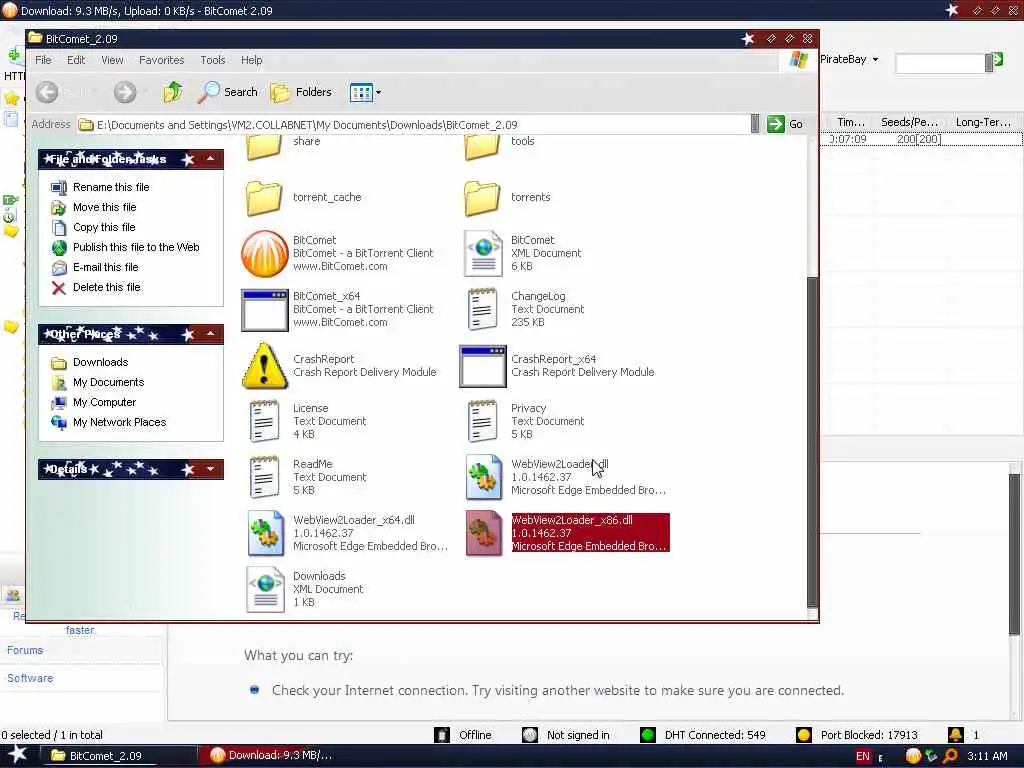Open the View menu
The height and width of the screenshot is (768, 1024).
(112, 60)
